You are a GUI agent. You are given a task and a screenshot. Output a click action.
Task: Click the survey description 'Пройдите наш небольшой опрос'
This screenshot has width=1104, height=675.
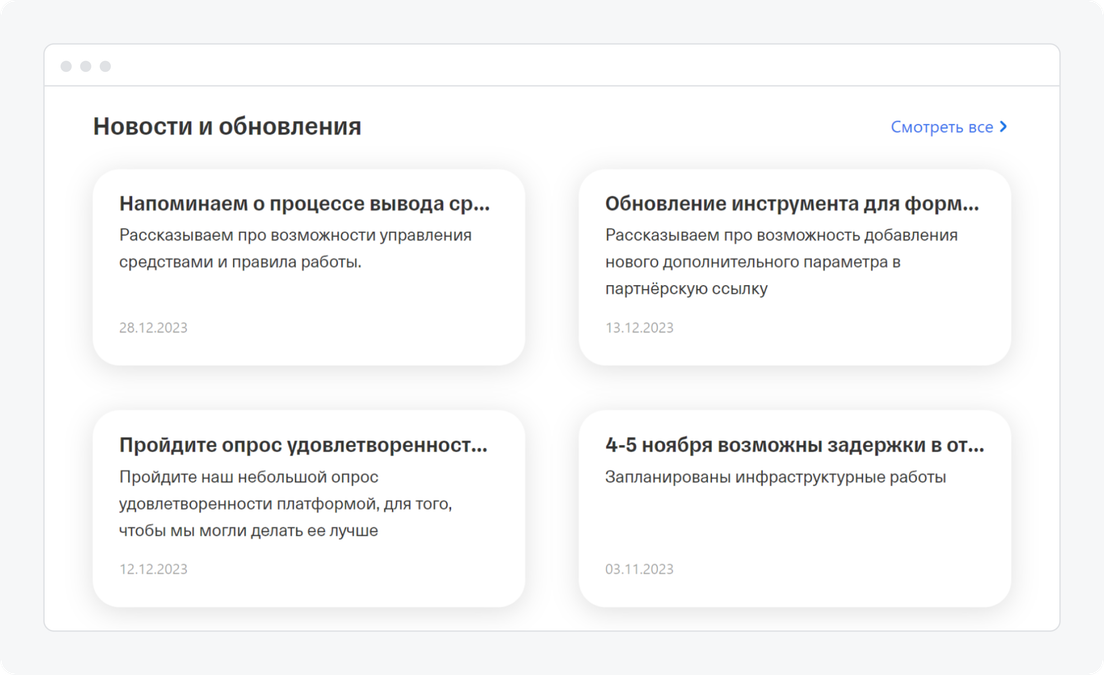click(285, 503)
